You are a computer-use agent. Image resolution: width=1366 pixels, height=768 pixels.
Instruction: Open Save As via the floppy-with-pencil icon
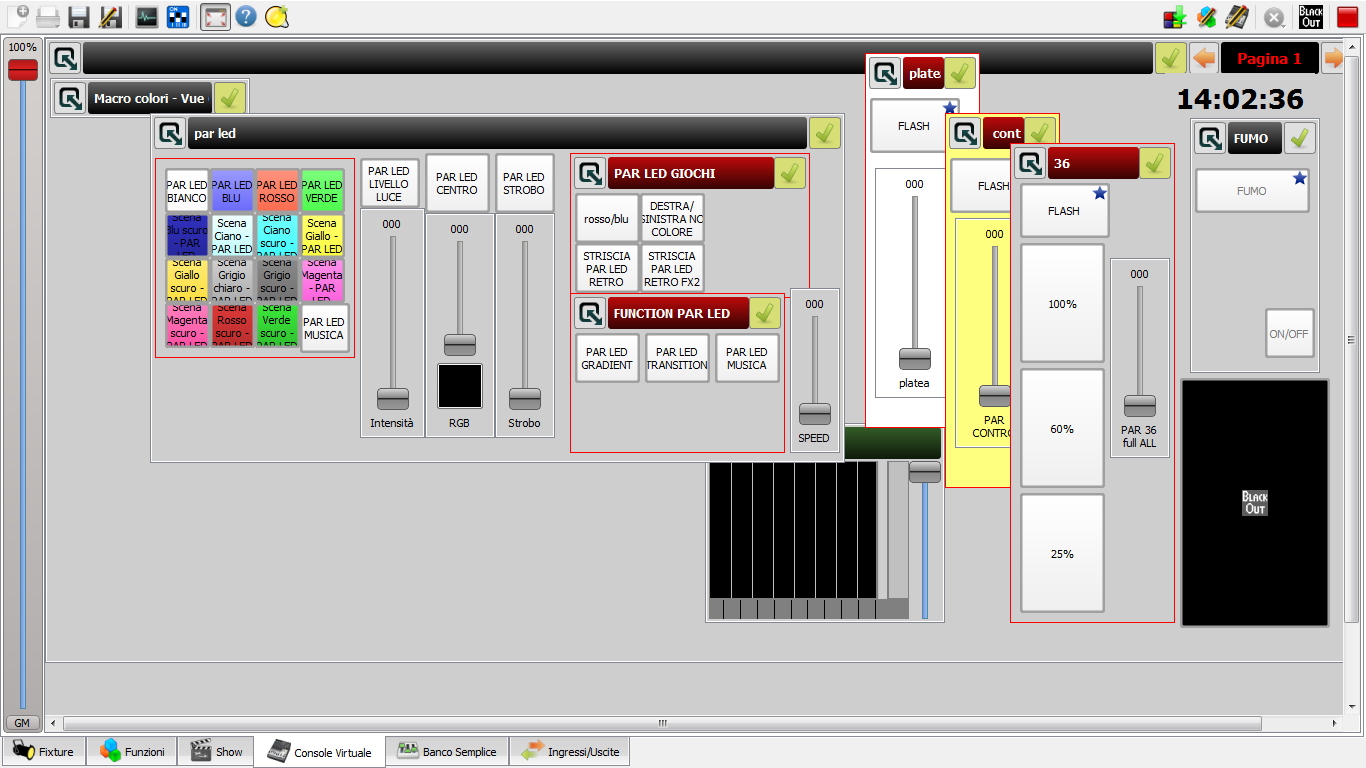tap(110, 16)
